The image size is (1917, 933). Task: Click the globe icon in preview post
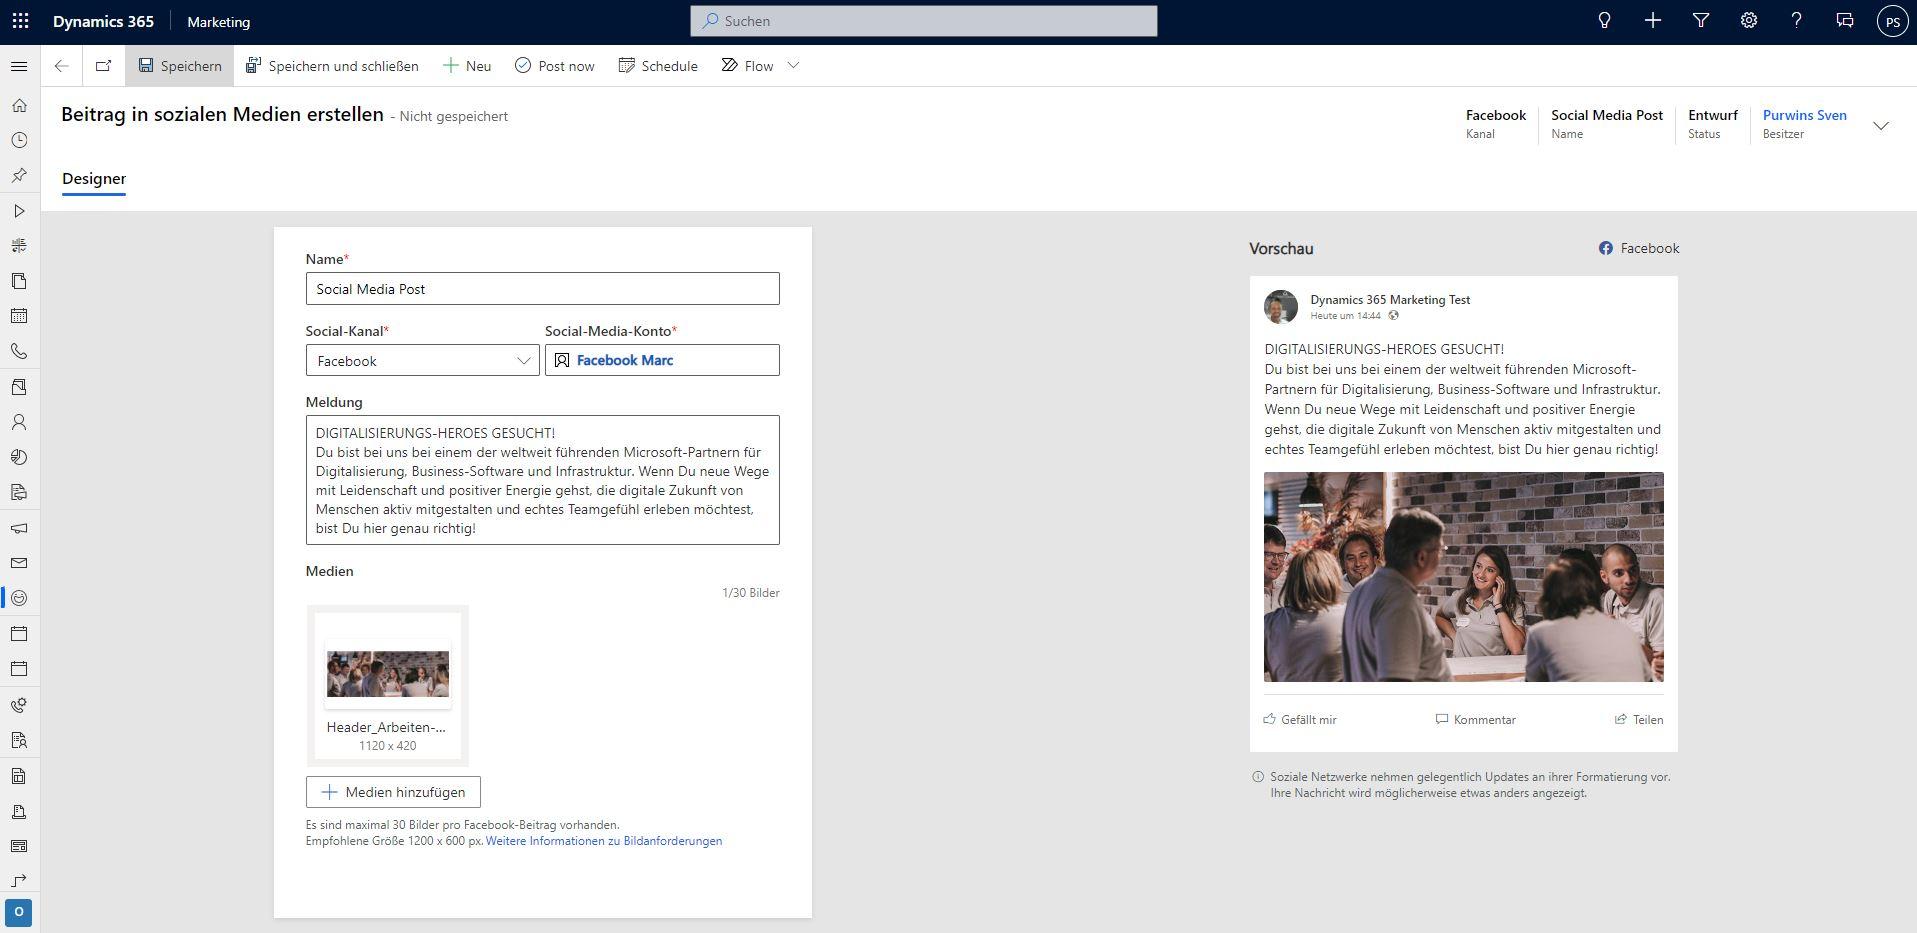(1393, 315)
